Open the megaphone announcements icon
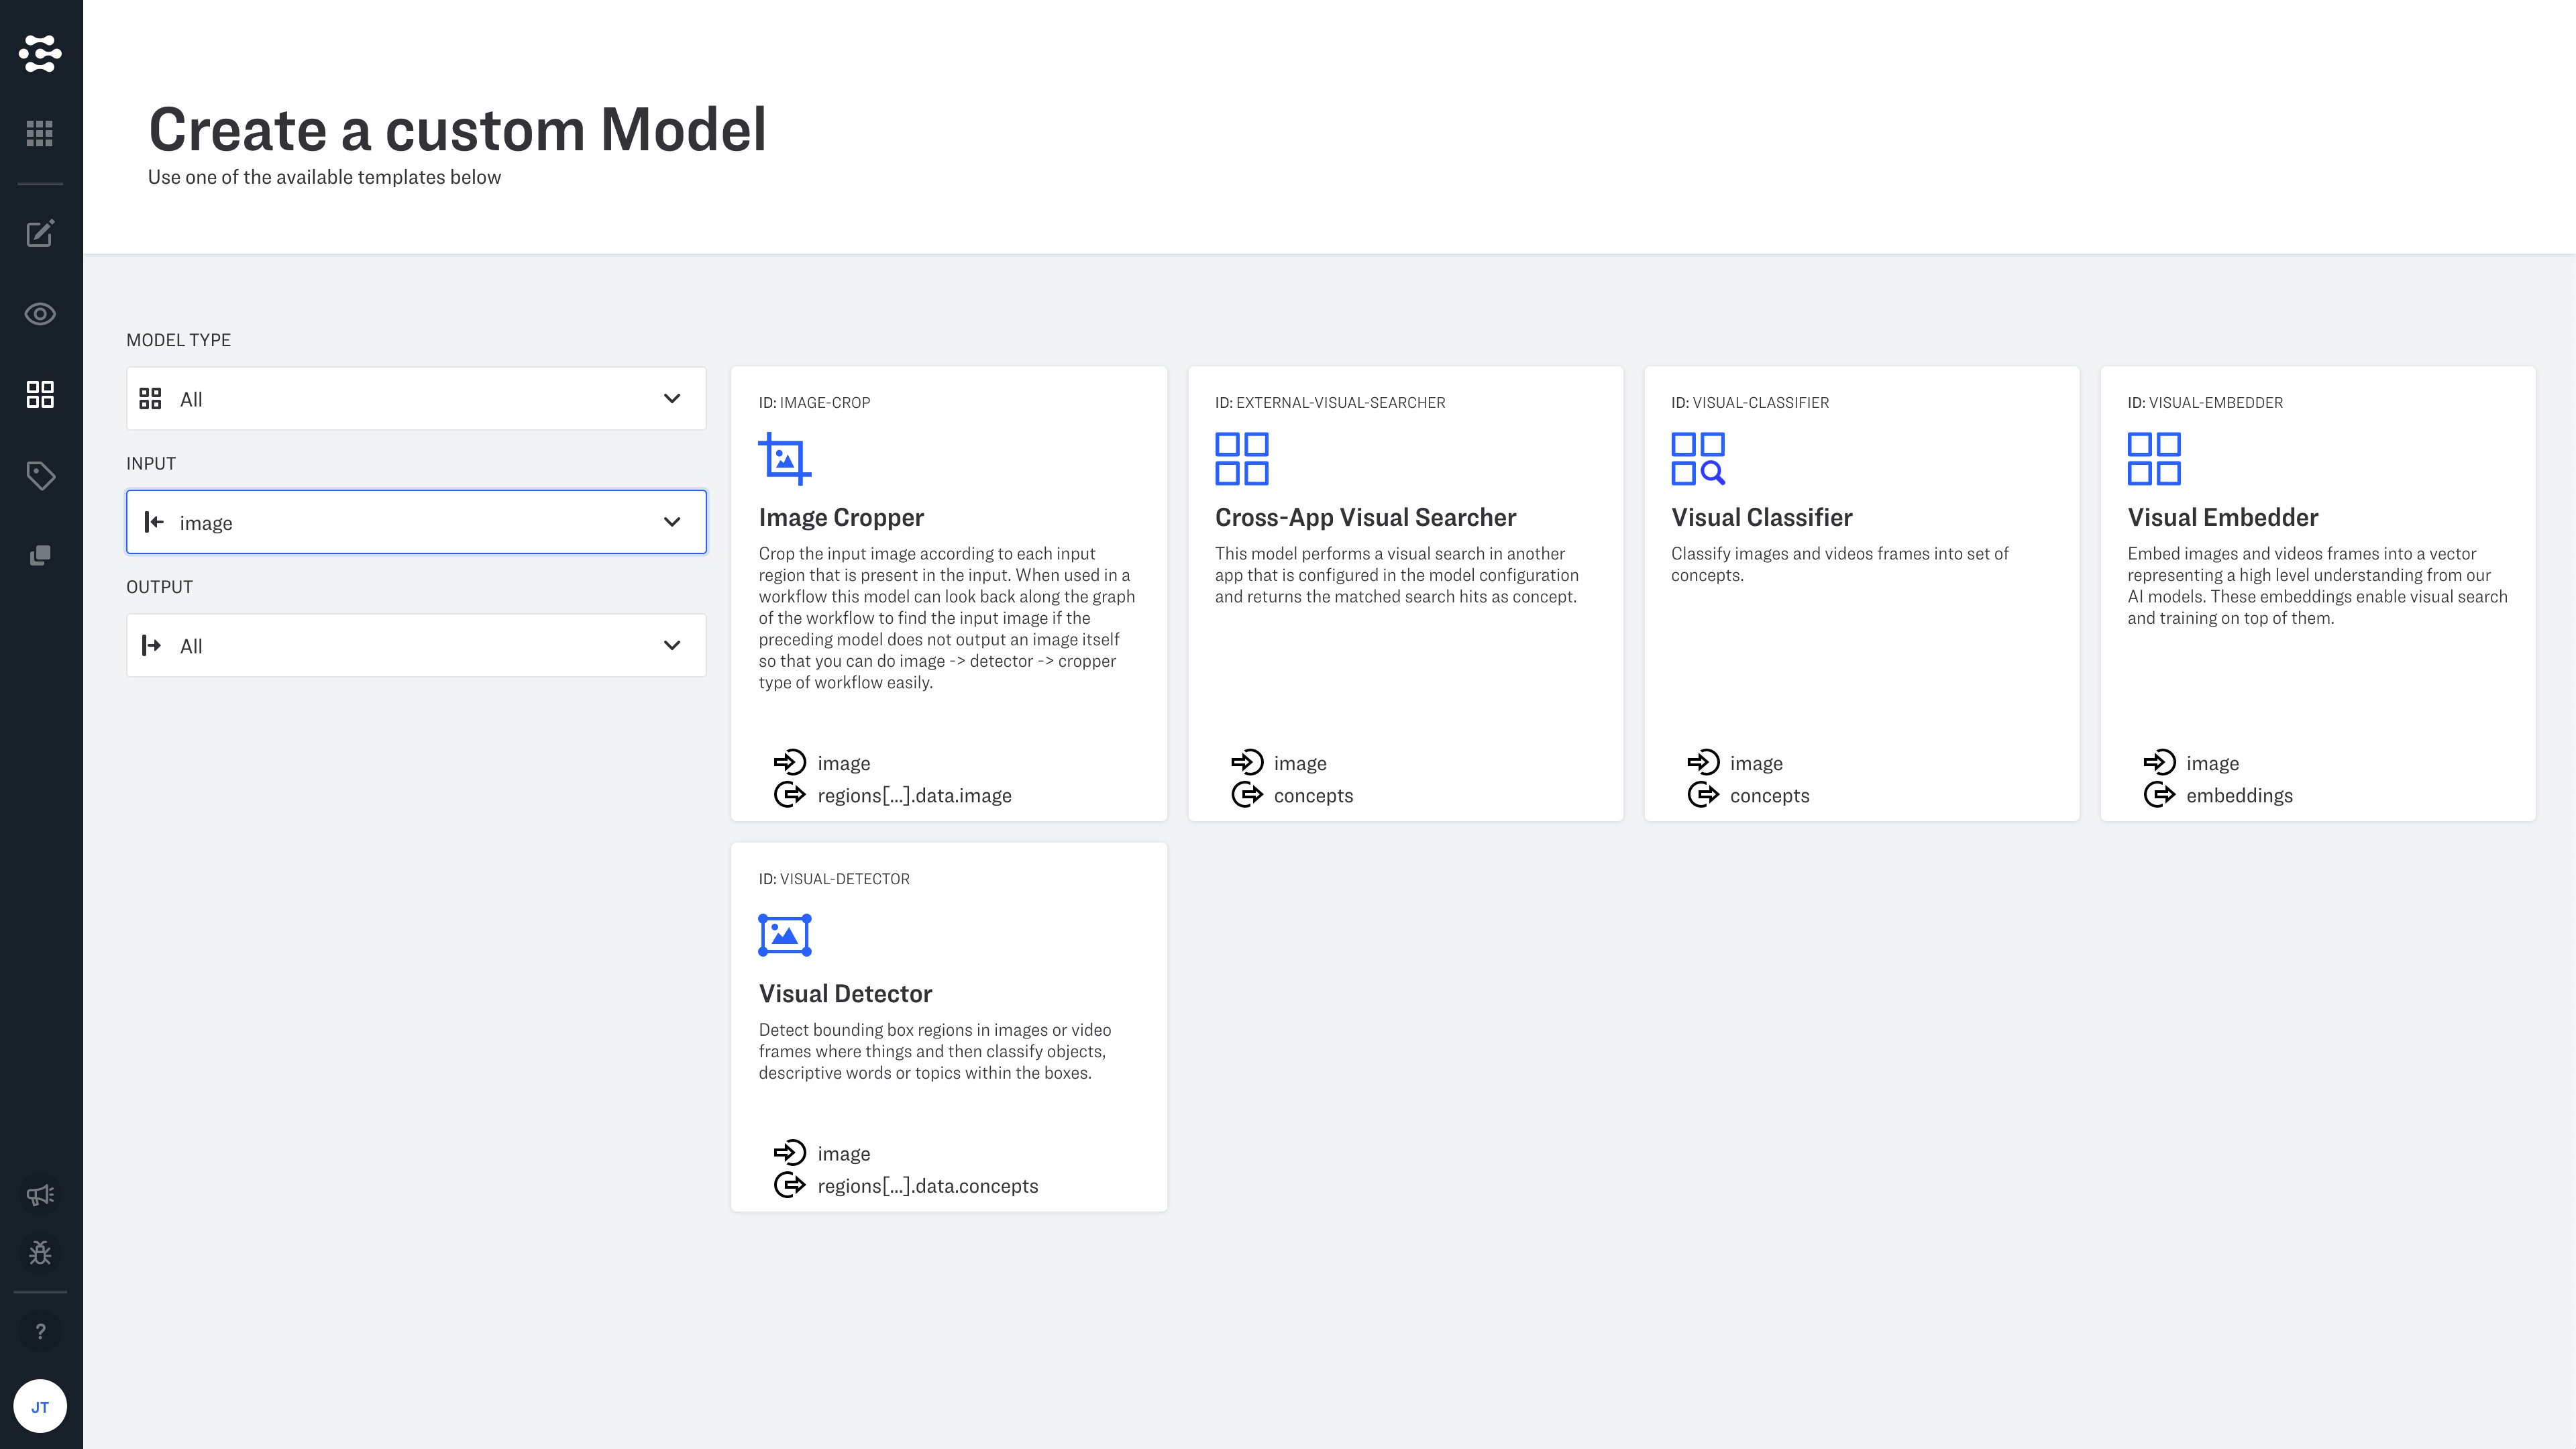Screen dimensions: 2576x1449 [40, 1194]
